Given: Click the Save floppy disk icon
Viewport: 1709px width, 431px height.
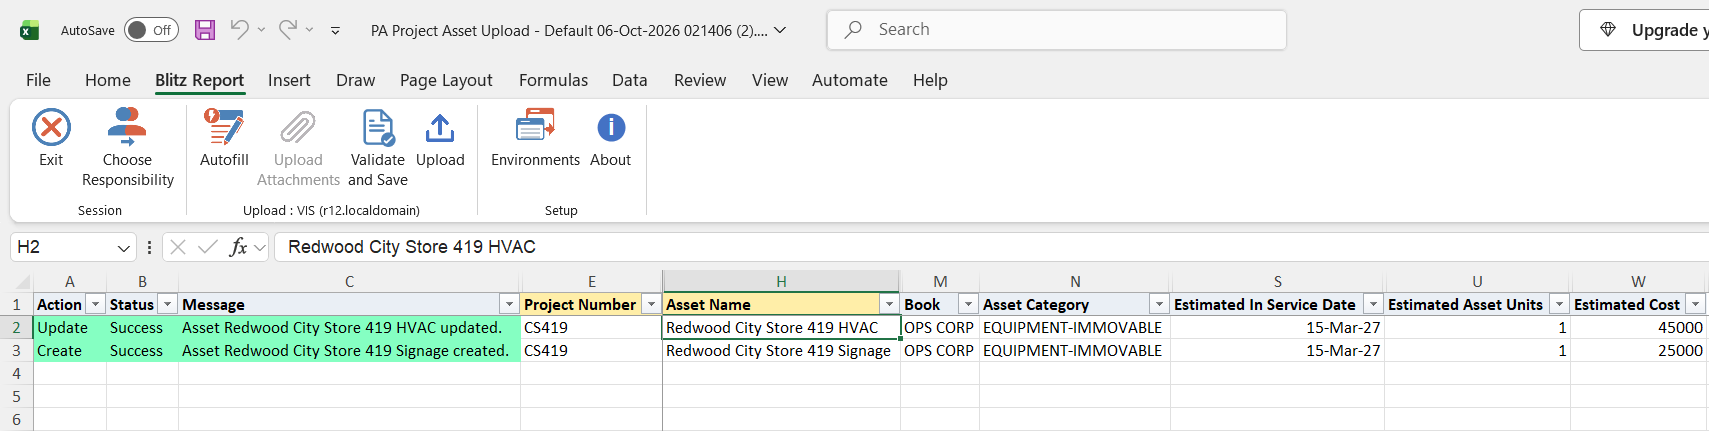Looking at the screenshot, I should click(x=205, y=30).
